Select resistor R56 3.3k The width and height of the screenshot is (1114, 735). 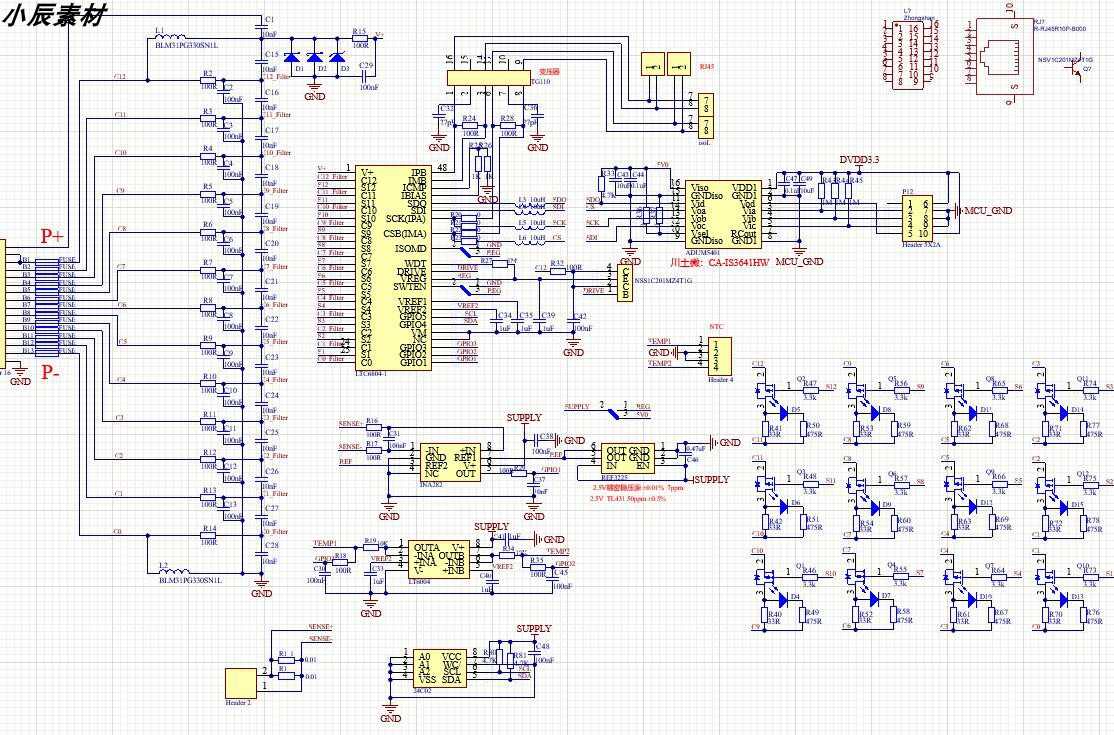tap(901, 390)
